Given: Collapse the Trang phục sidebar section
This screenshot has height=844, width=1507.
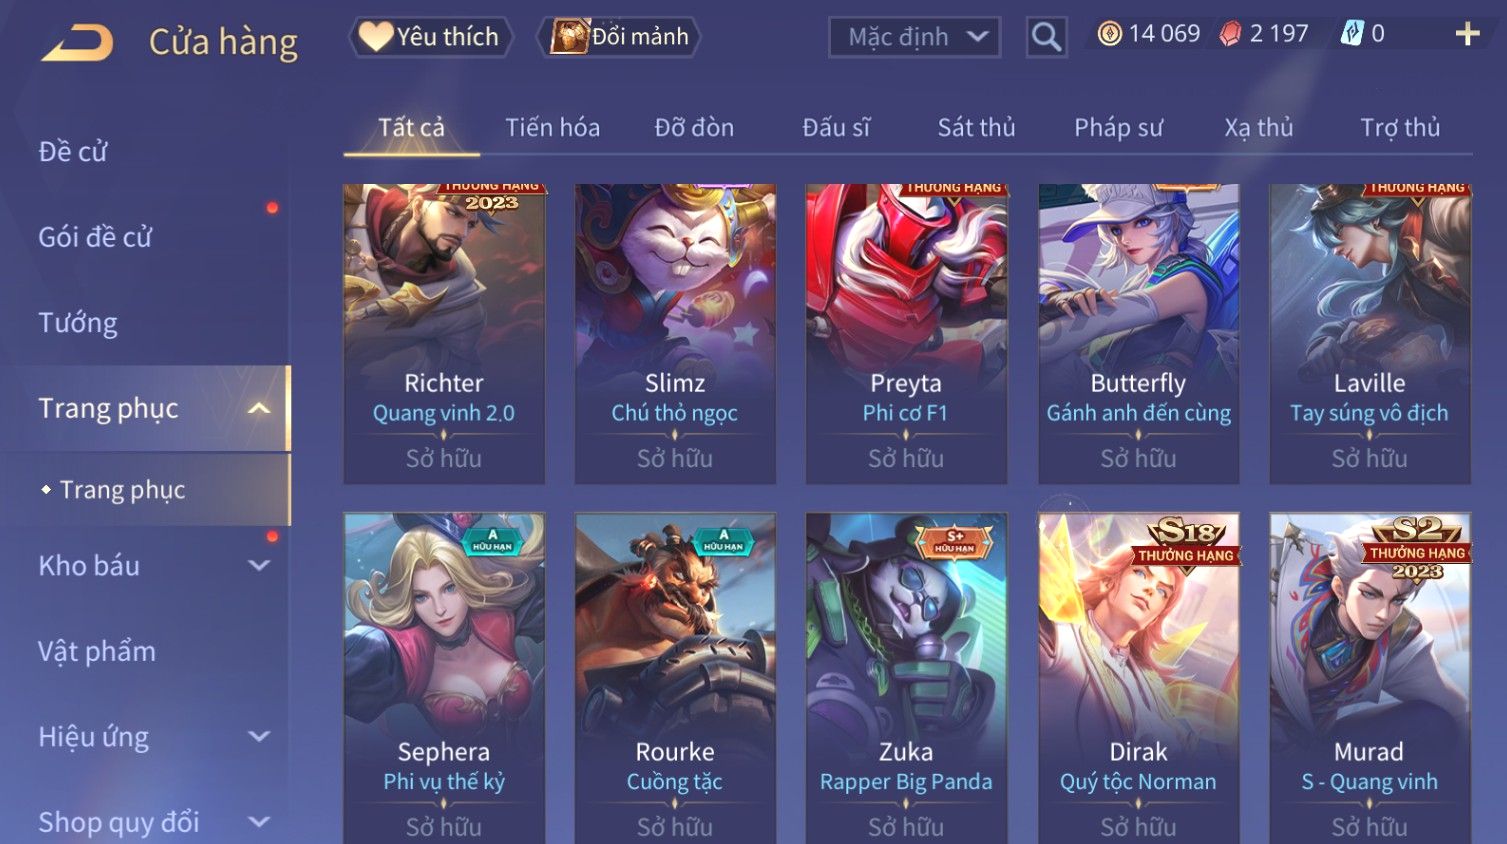Looking at the screenshot, I should click(x=259, y=408).
